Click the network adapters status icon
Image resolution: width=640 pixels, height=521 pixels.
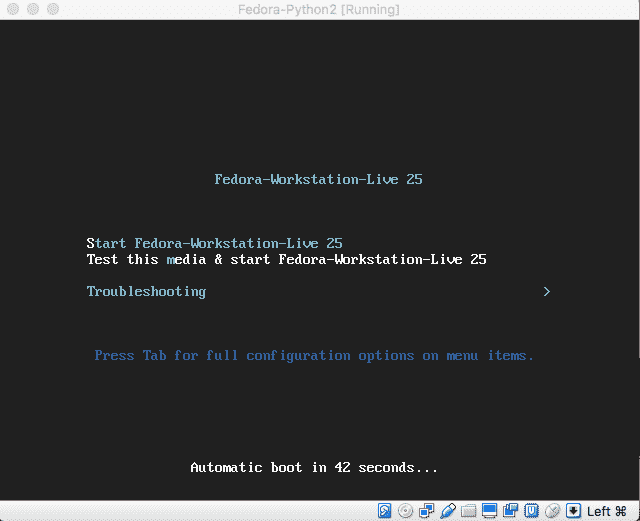tap(427, 510)
